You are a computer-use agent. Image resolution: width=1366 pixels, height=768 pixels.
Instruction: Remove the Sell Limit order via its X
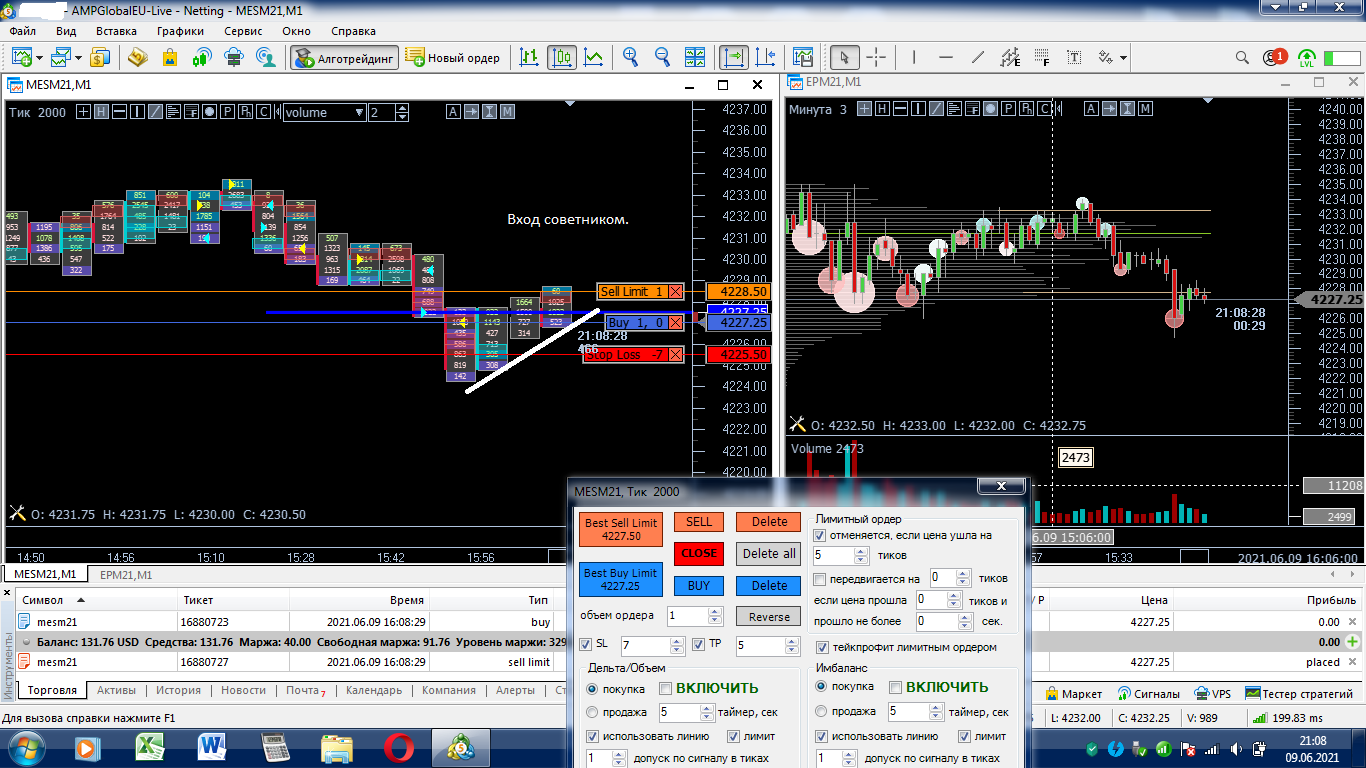click(x=676, y=291)
